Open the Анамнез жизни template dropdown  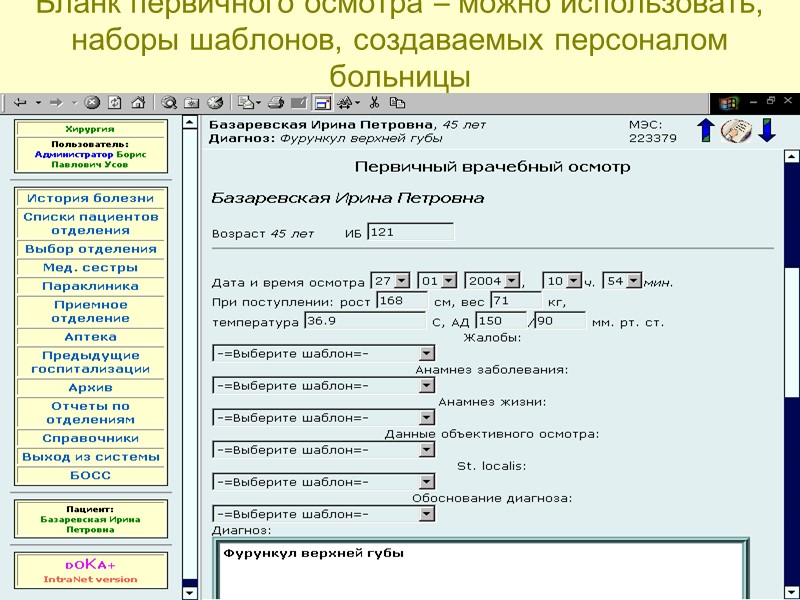[323, 418]
